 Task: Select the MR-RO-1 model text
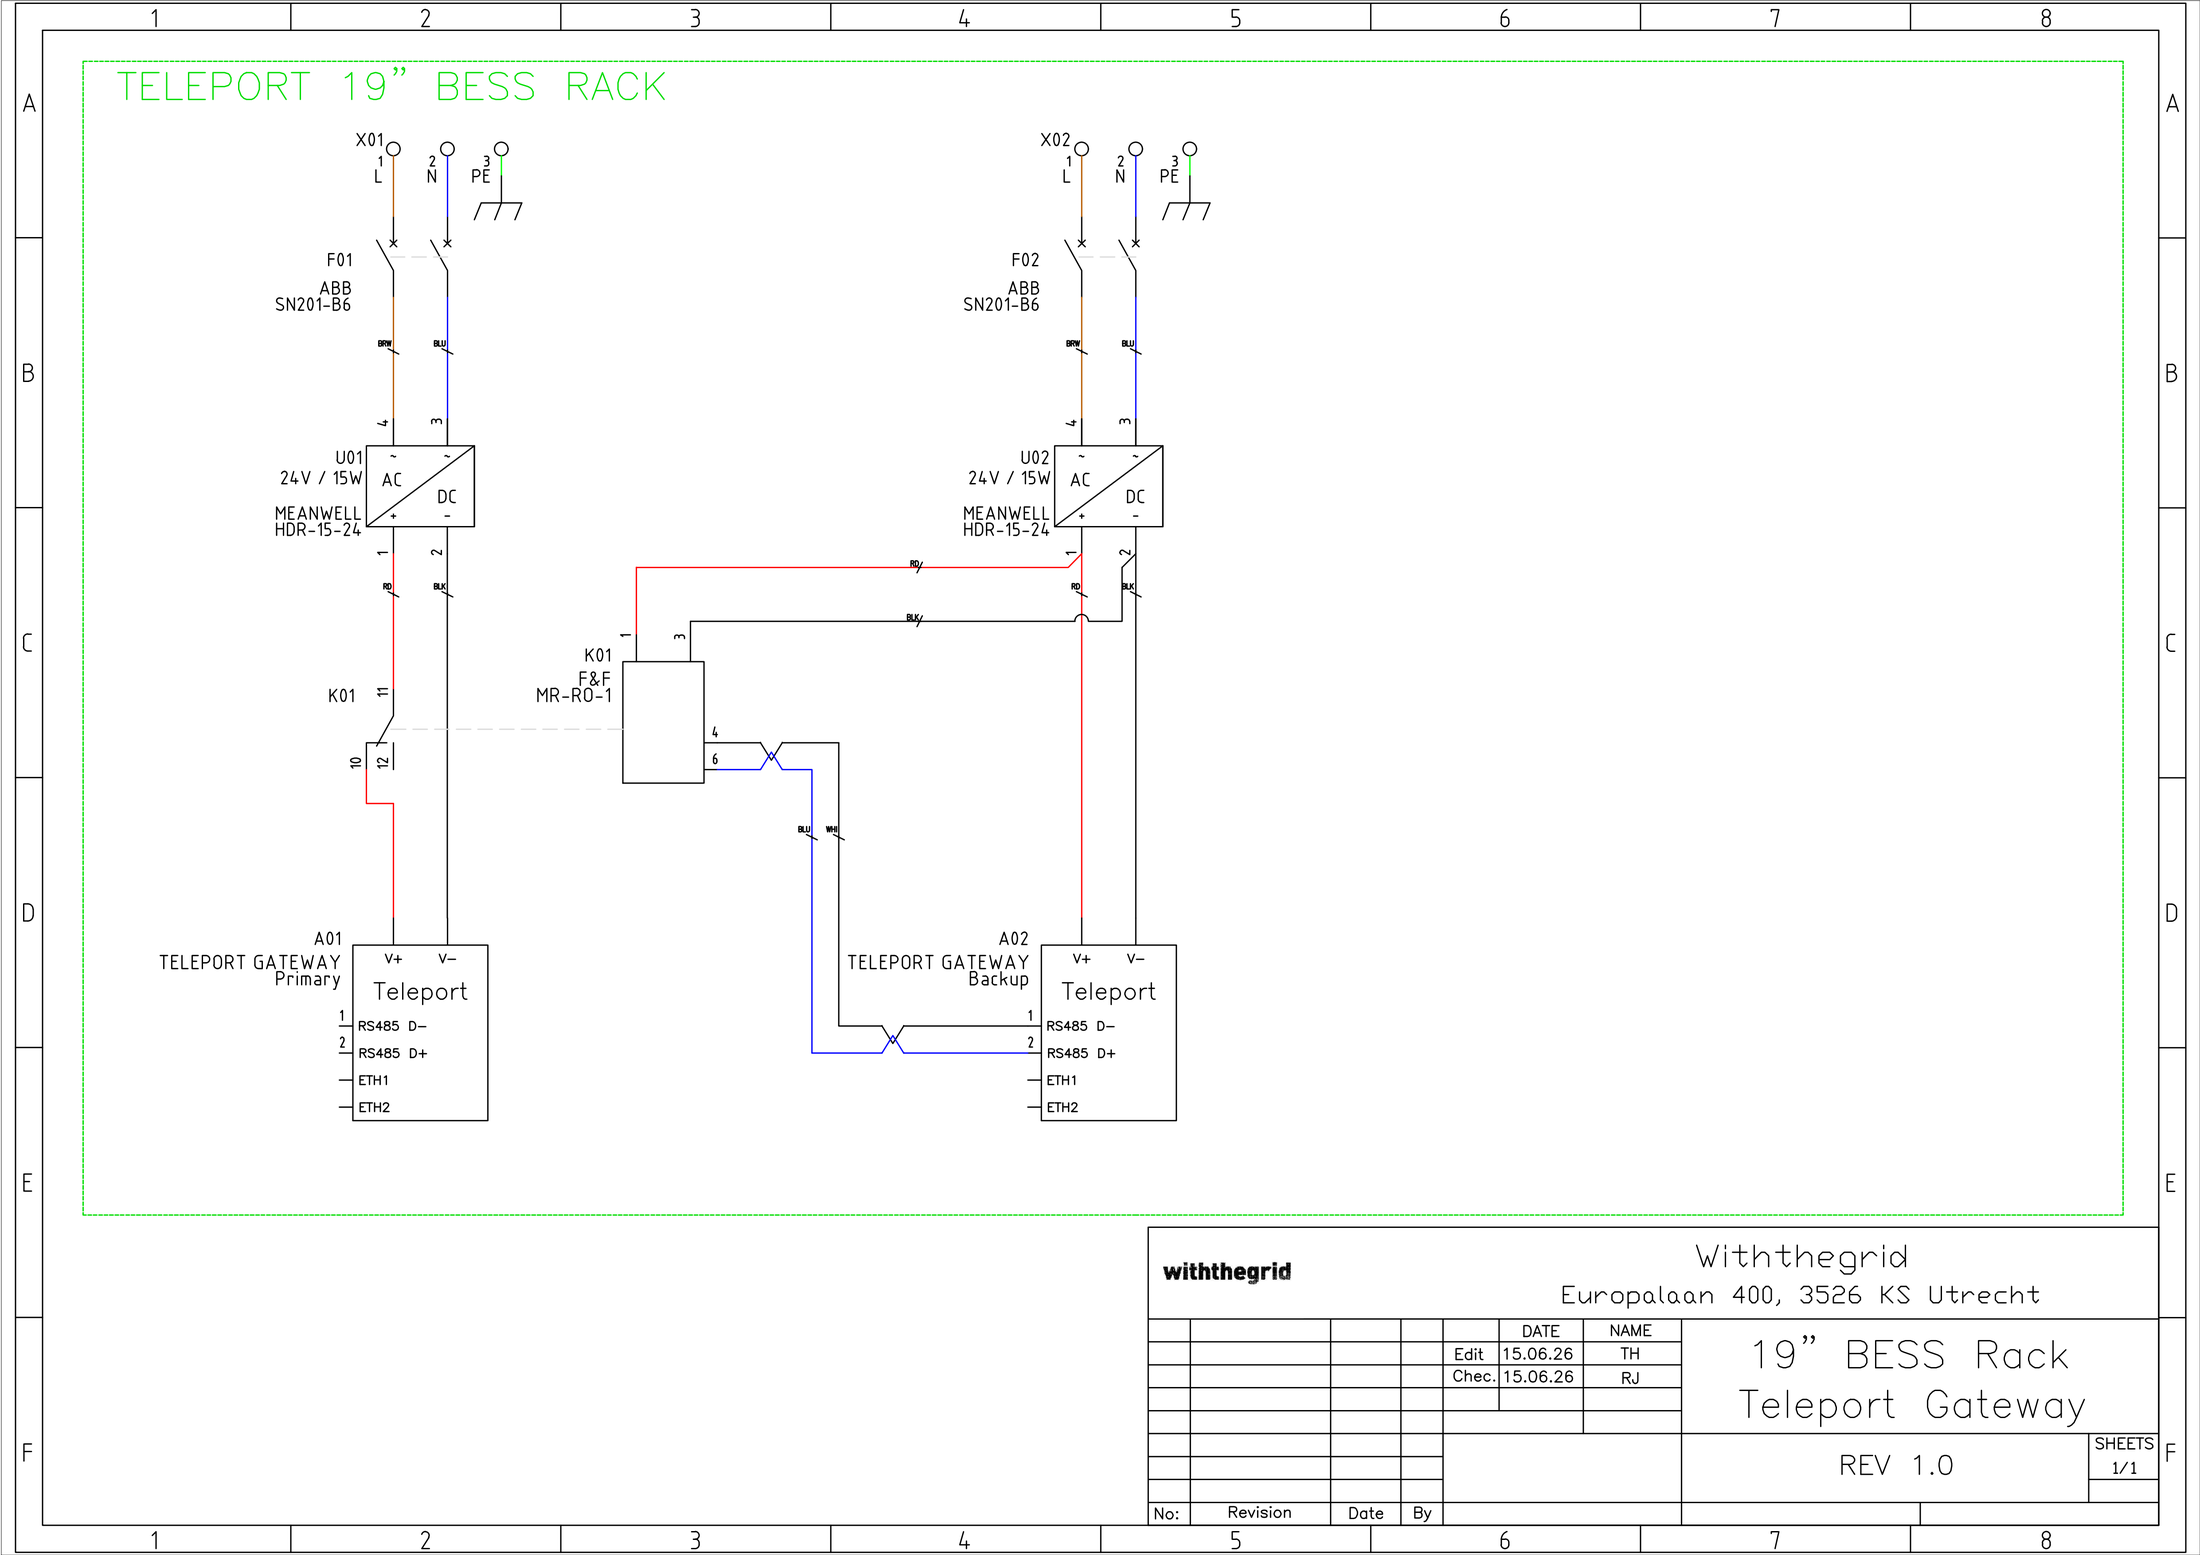coord(574,695)
